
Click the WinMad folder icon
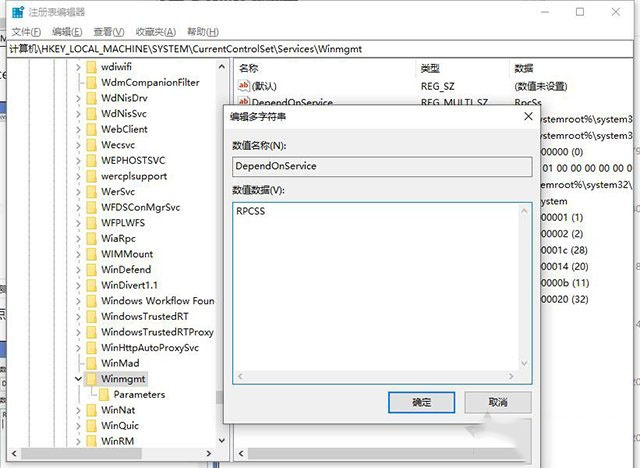pyautogui.click(x=91, y=363)
